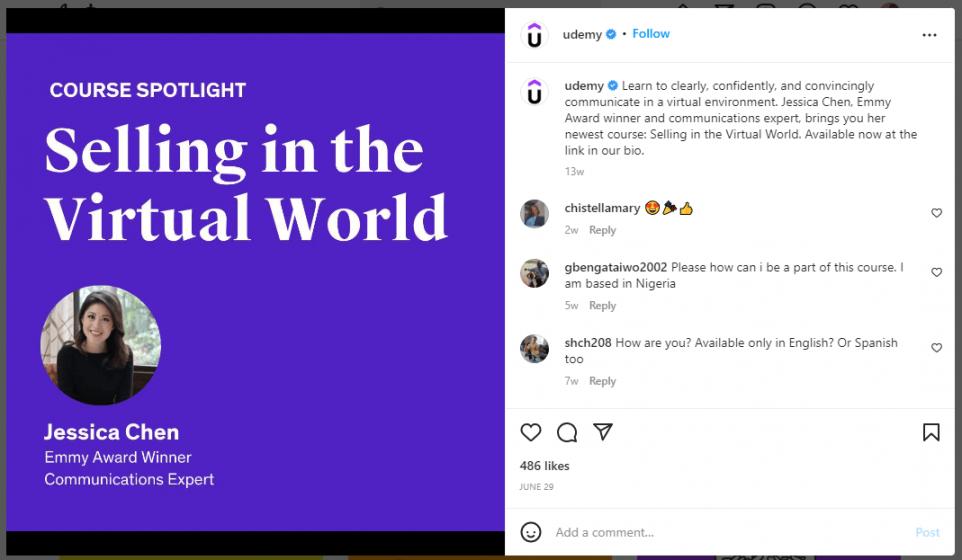Reply to gbengataiwo2002's comment
The width and height of the screenshot is (962, 560).
coord(602,306)
